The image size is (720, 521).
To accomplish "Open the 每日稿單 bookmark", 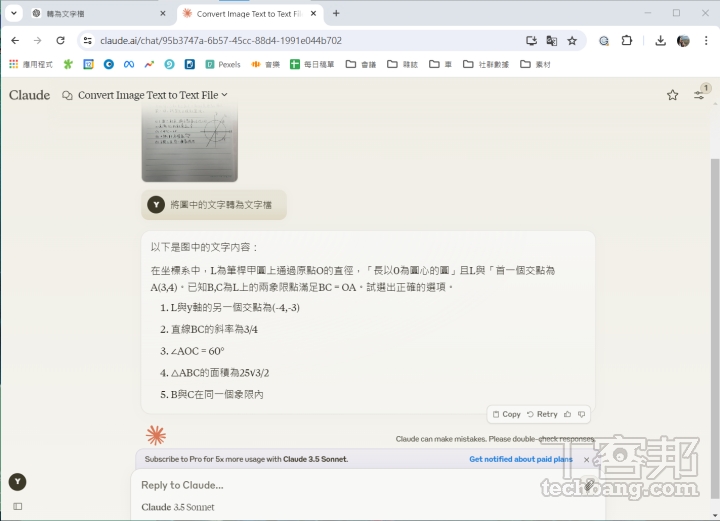I will [312, 64].
